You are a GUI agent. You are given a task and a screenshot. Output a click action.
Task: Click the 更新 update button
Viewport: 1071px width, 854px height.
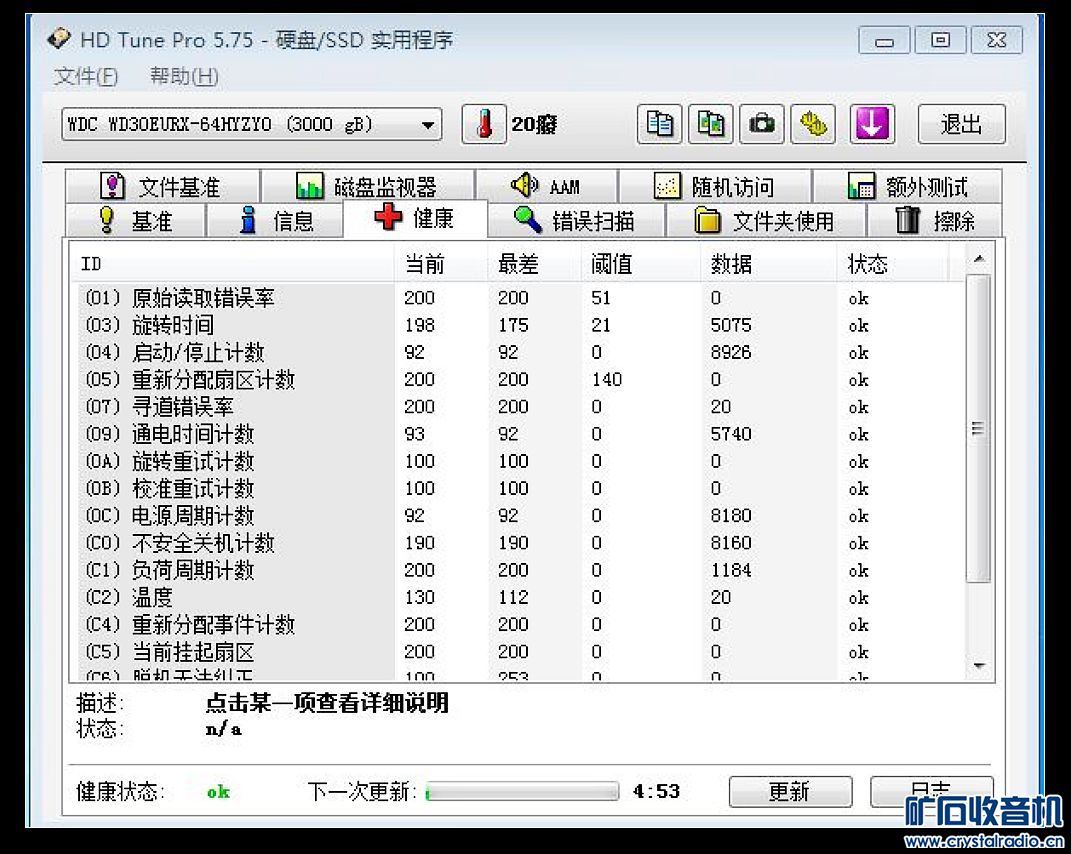[x=790, y=791]
